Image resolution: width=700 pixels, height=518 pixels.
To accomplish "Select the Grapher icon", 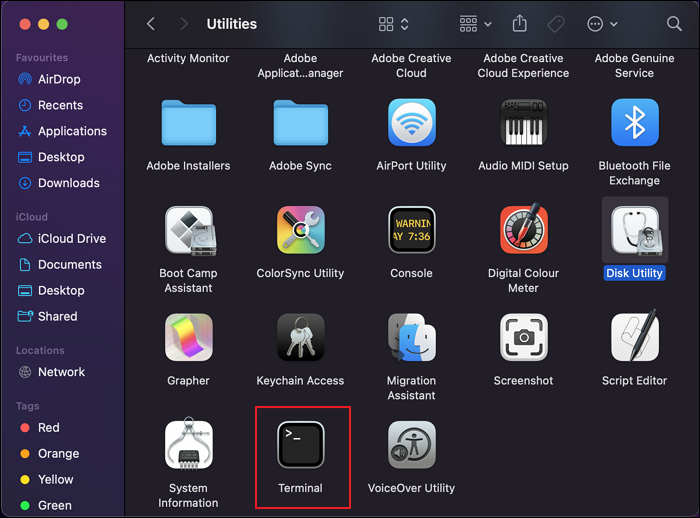I will (x=188, y=337).
